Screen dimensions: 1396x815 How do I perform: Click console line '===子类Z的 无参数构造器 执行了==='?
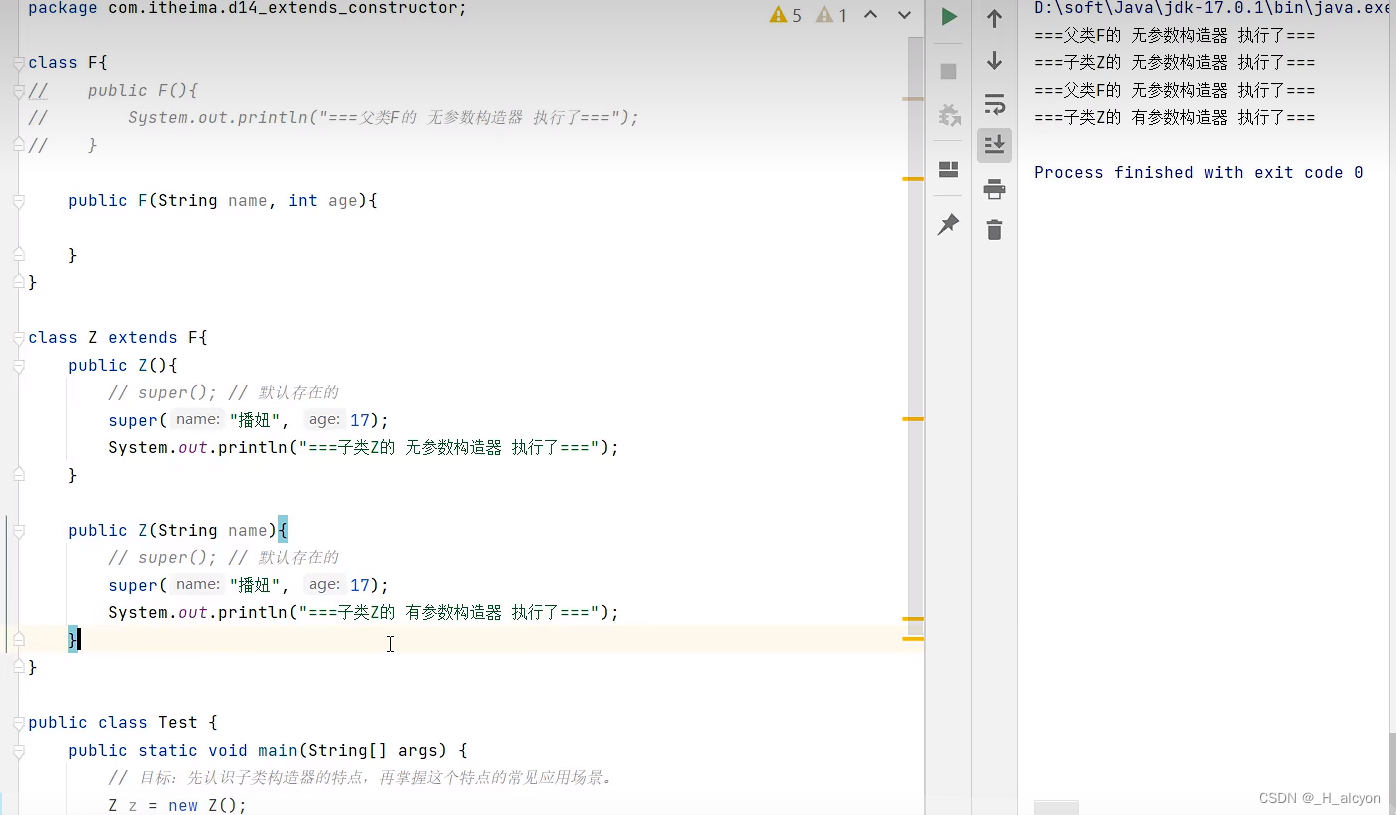click(x=1174, y=63)
